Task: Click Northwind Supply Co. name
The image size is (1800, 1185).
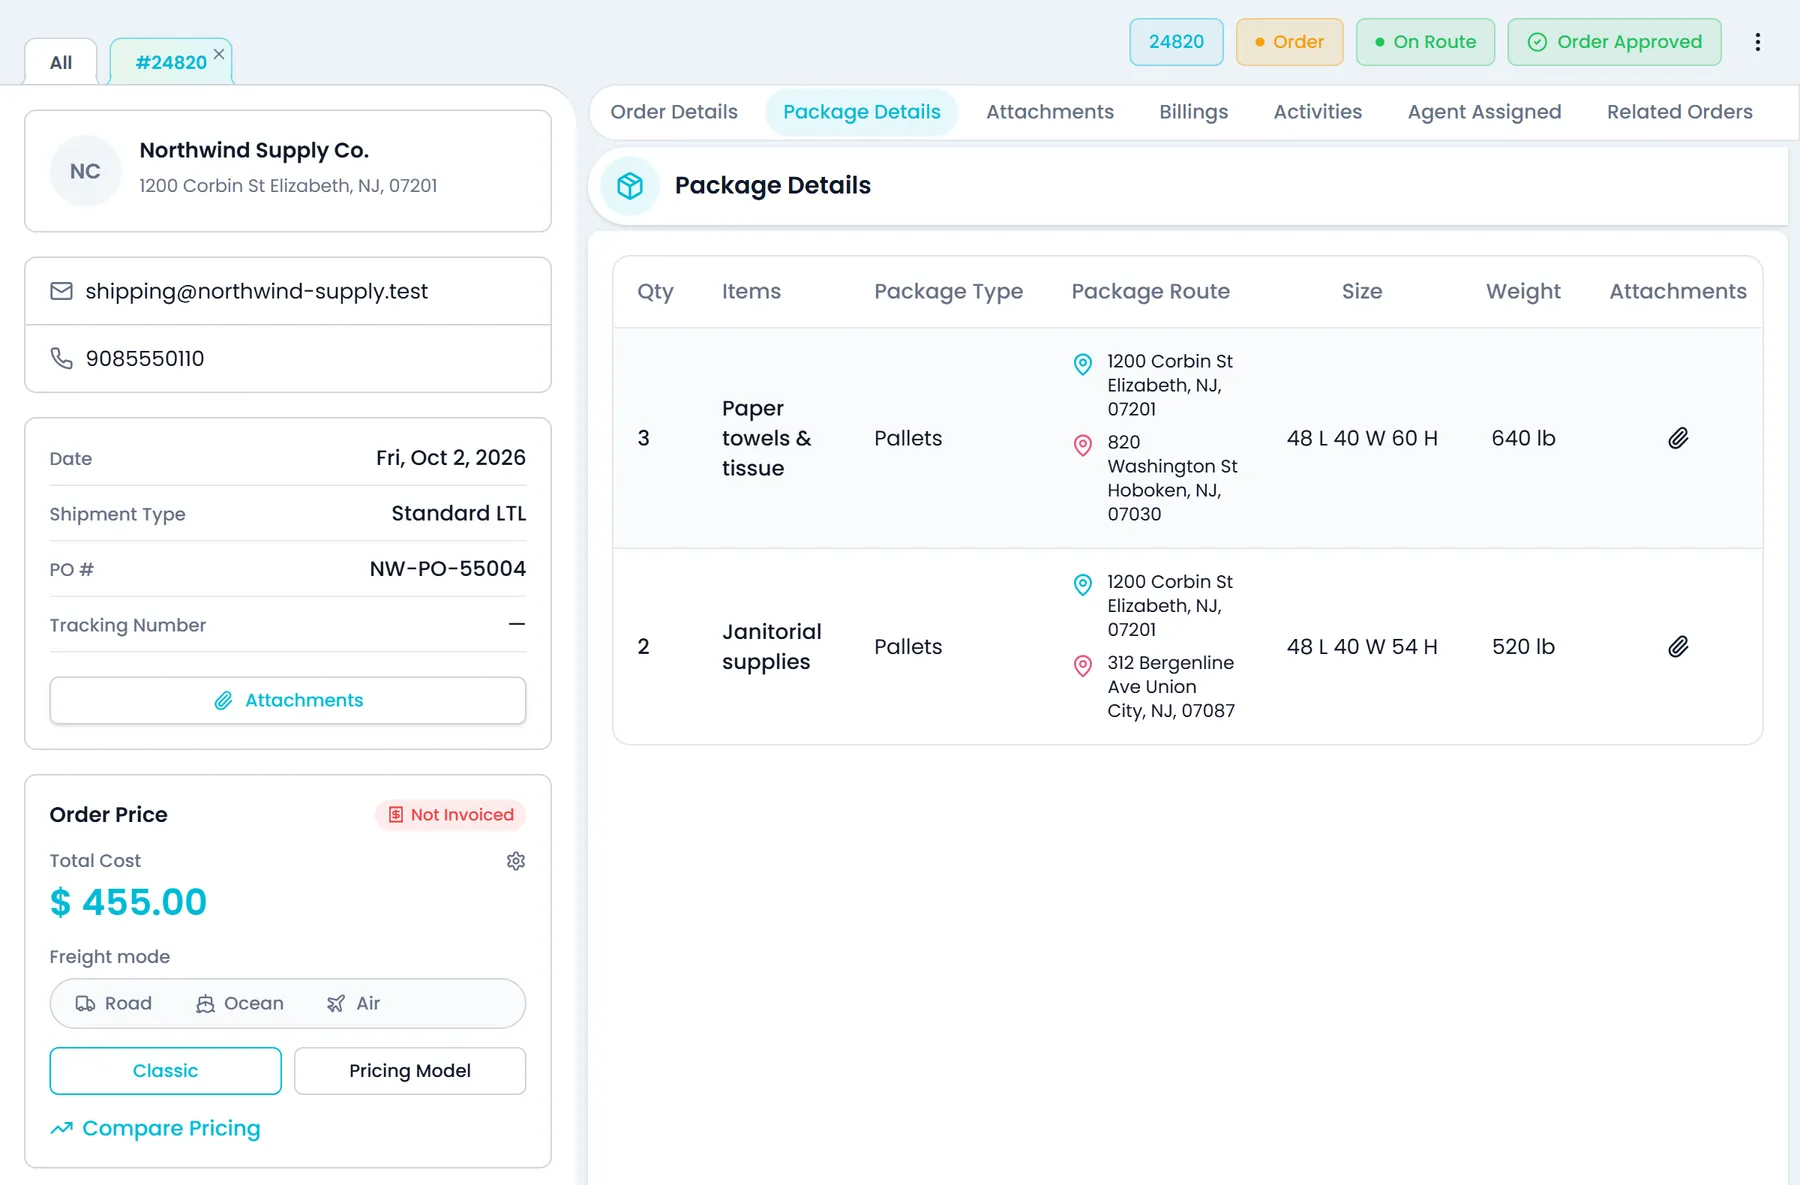Action: click(x=254, y=150)
